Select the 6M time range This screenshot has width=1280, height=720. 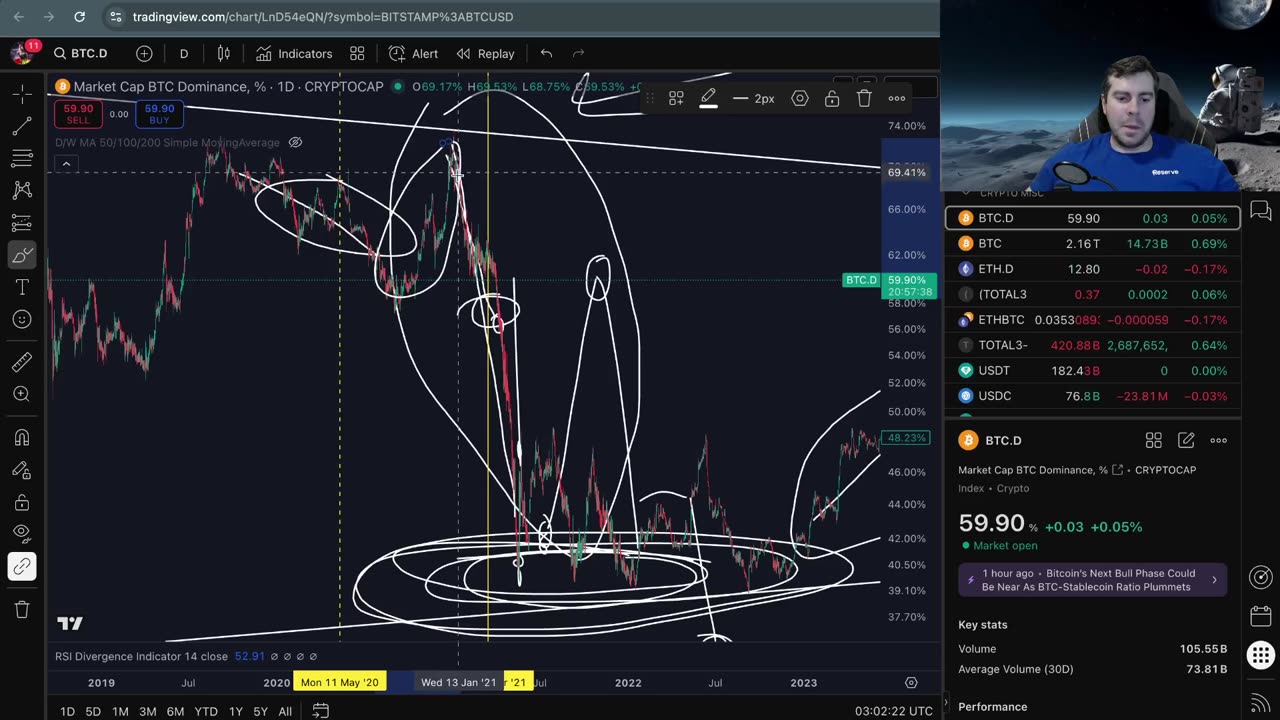click(175, 711)
